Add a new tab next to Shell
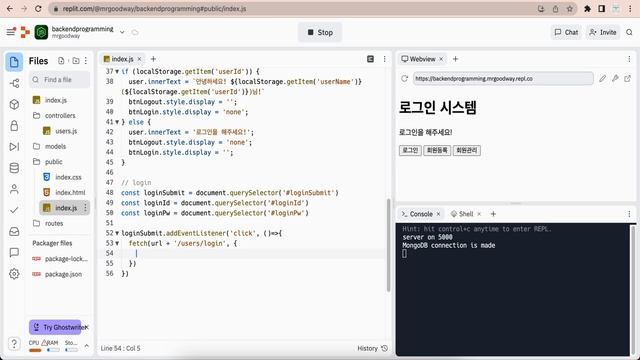The height and width of the screenshot is (360, 640). point(493,214)
